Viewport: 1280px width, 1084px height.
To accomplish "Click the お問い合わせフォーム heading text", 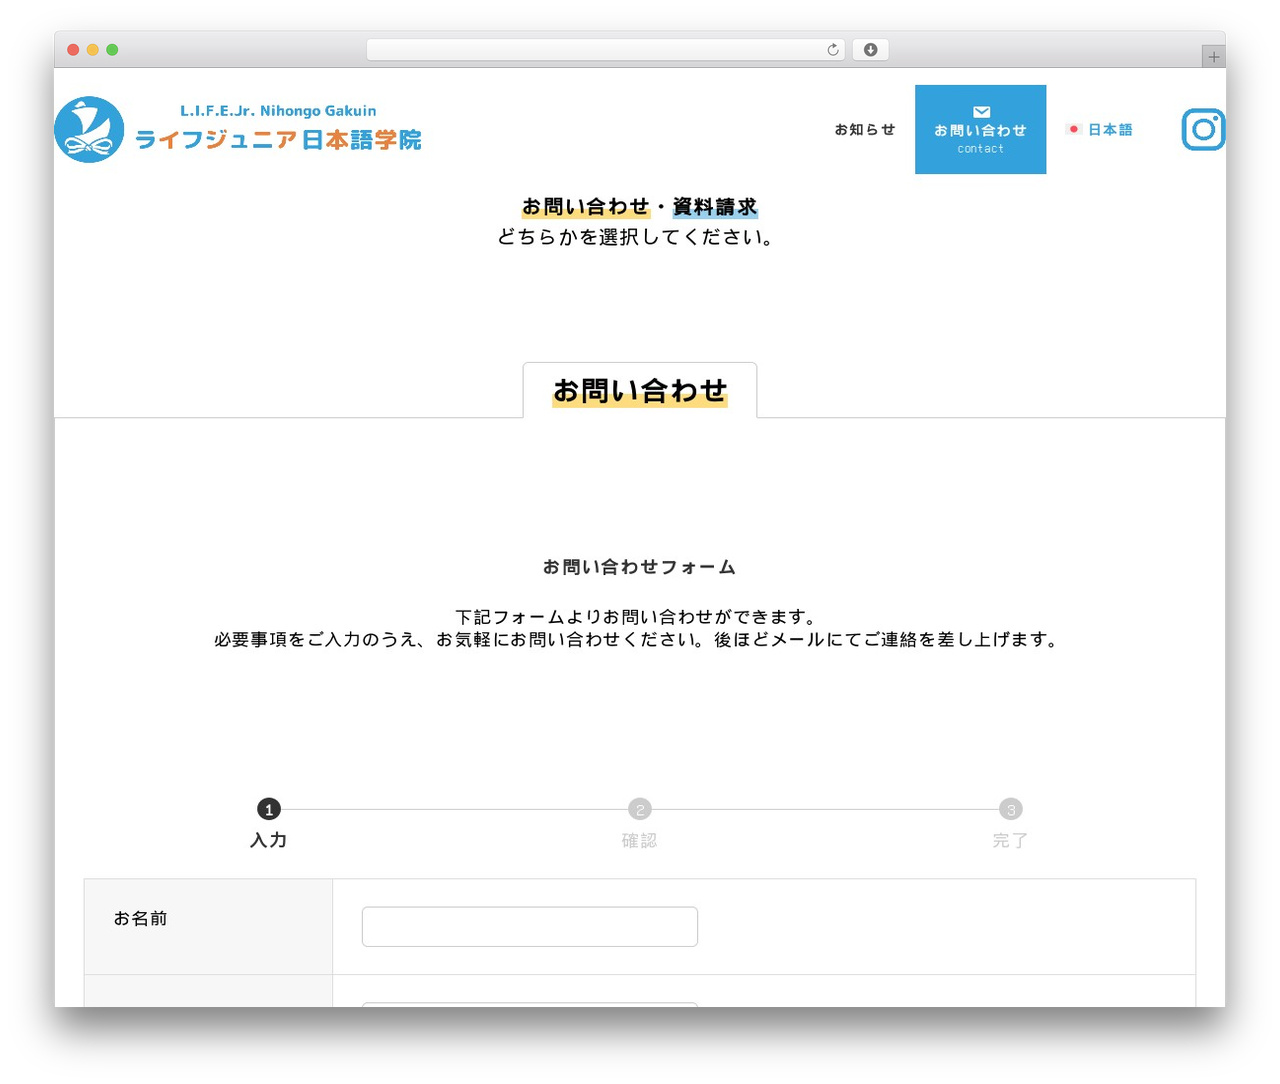I will click(640, 567).
